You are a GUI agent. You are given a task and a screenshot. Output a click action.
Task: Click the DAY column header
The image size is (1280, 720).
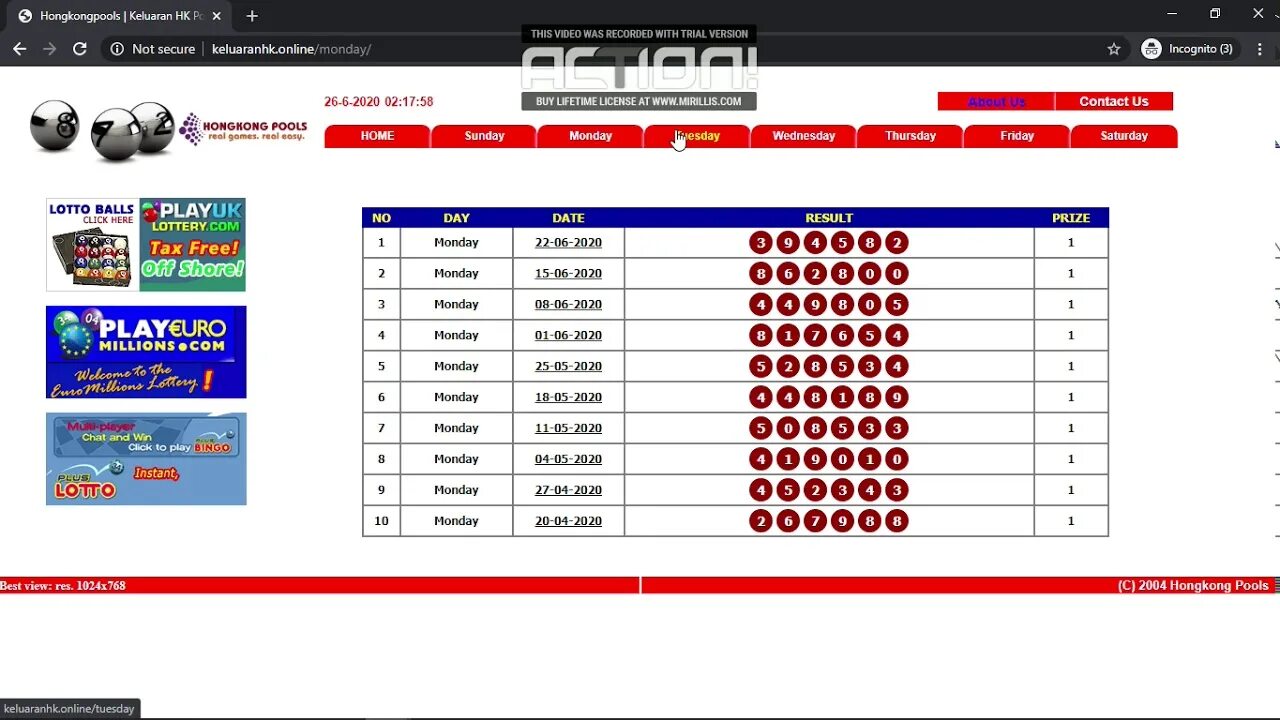(456, 218)
